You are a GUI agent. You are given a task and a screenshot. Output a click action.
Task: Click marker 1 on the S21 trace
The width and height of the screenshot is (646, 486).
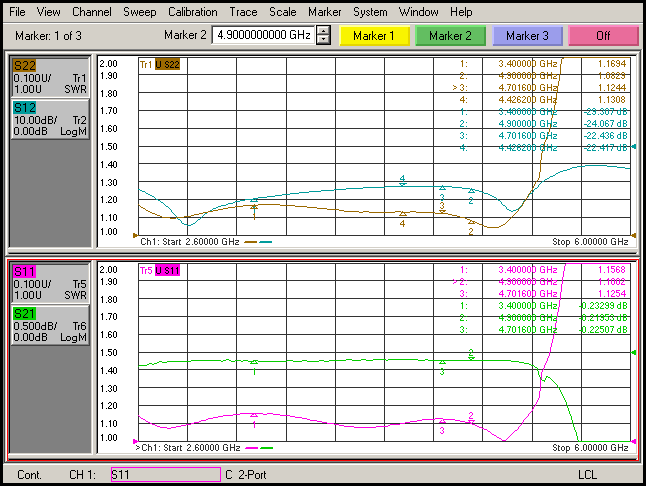point(255,363)
